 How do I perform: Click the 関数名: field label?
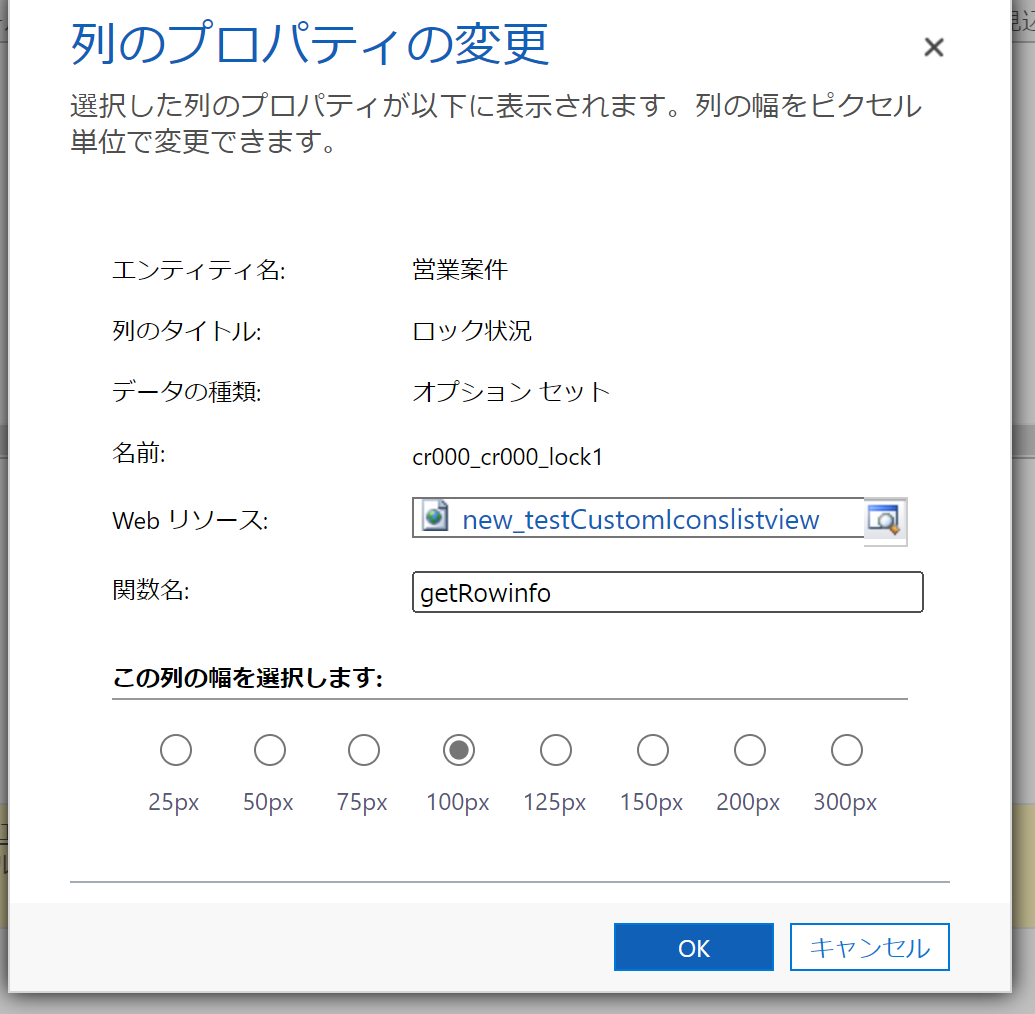click(150, 590)
